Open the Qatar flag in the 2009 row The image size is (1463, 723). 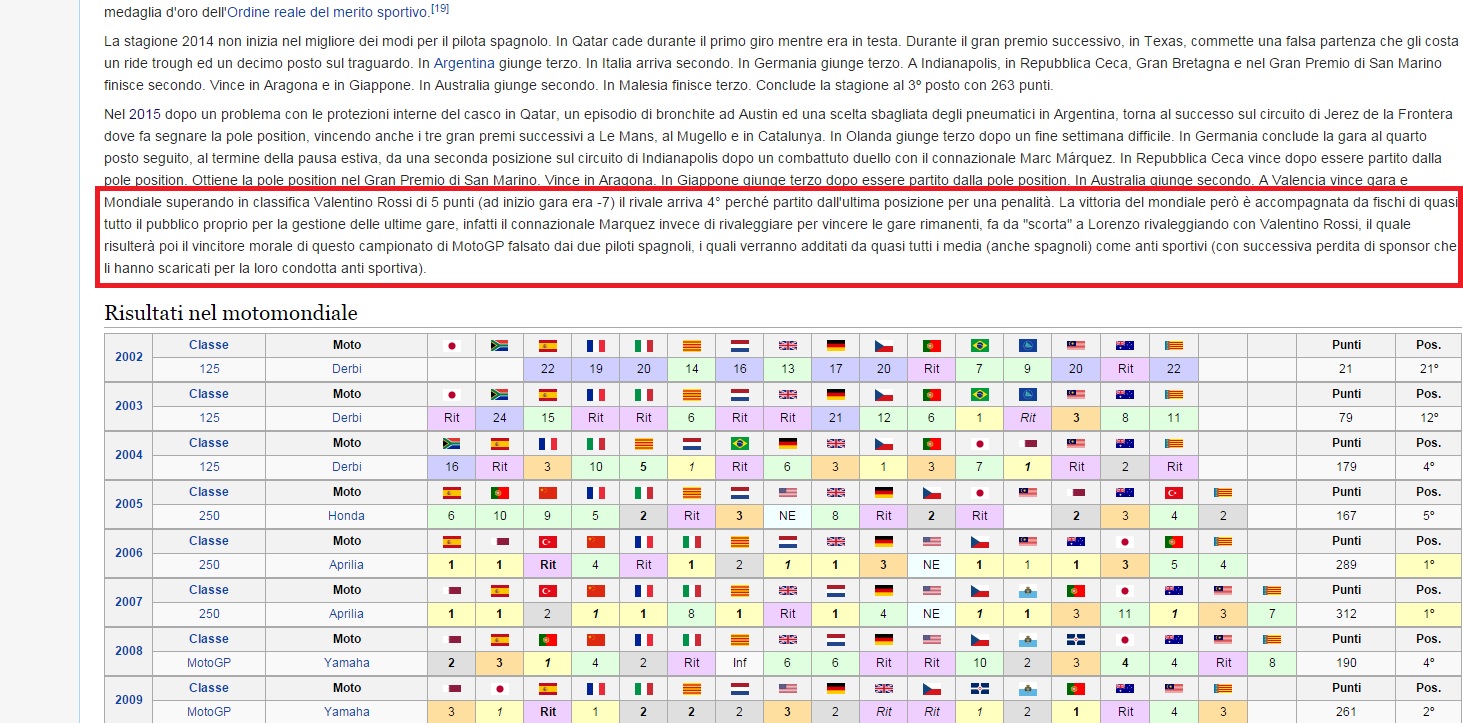pyautogui.click(x=451, y=688)
